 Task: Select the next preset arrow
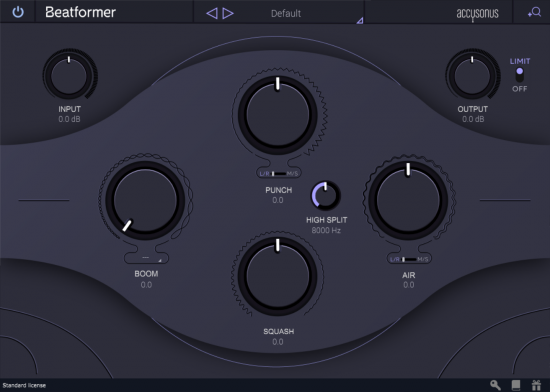tap(228, 13)
